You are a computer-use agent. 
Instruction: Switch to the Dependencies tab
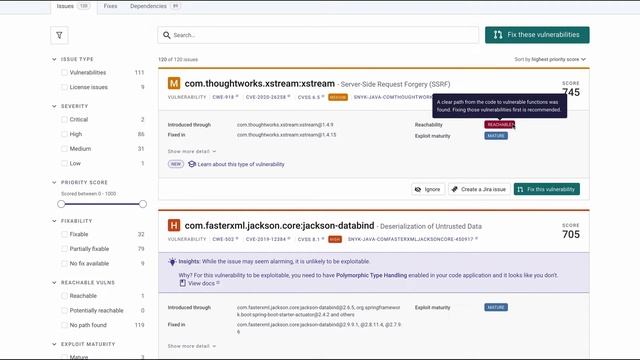155,6
